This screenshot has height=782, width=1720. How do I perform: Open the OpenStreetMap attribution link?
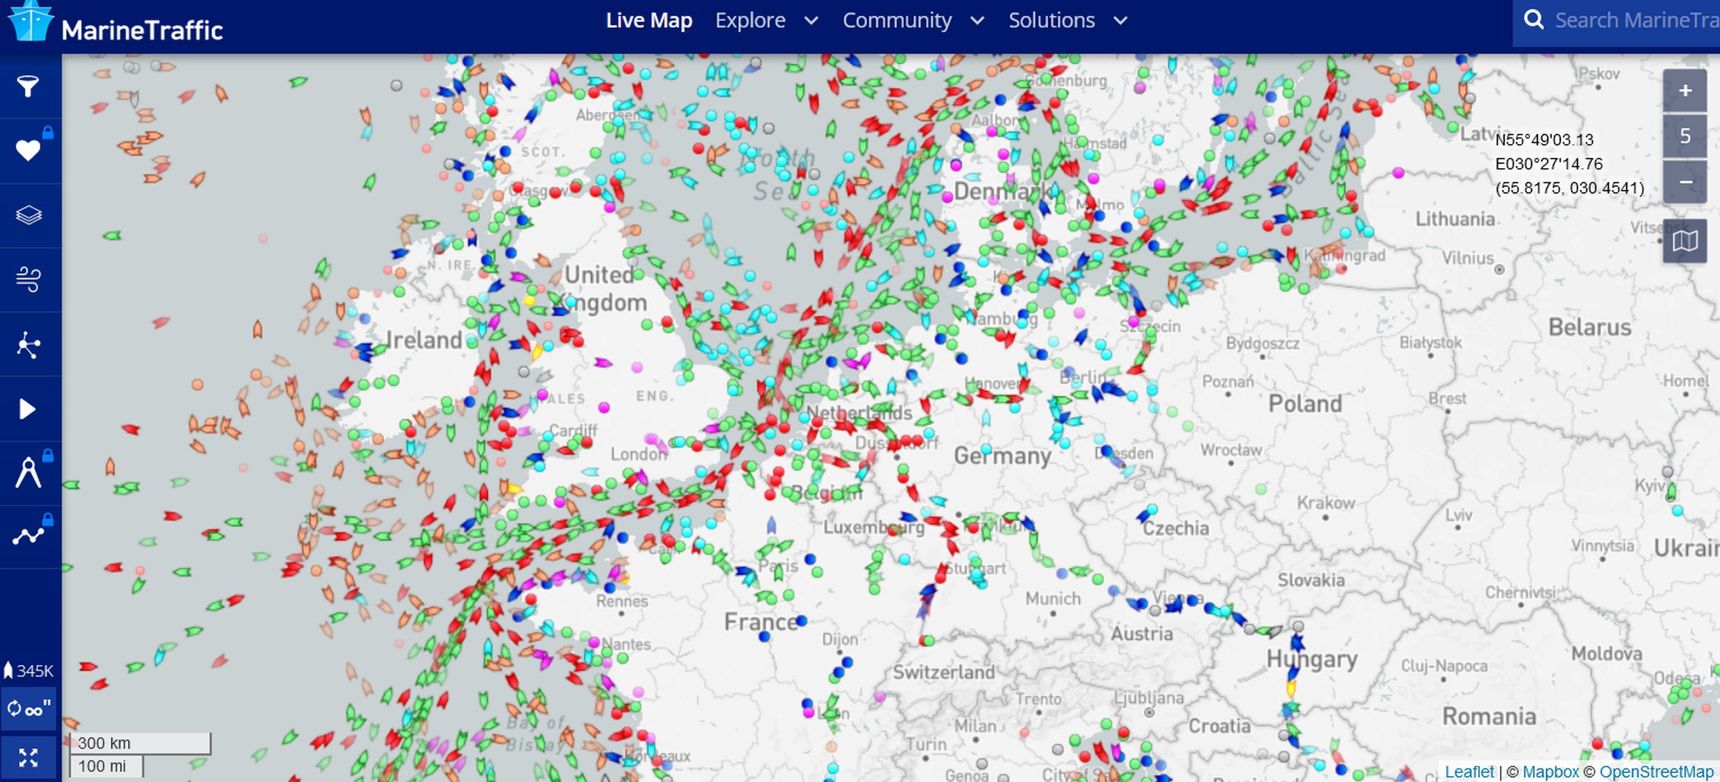(x=1657, y=772)
